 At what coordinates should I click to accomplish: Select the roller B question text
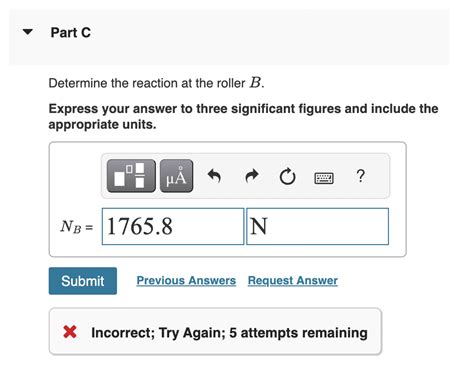(x=157, y=83)
